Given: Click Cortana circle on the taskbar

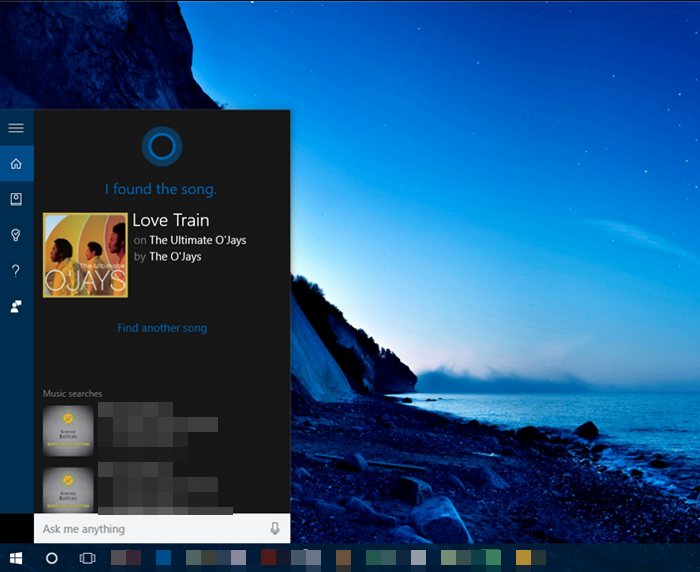Looking at the screenshot, I should pos(52,557).
